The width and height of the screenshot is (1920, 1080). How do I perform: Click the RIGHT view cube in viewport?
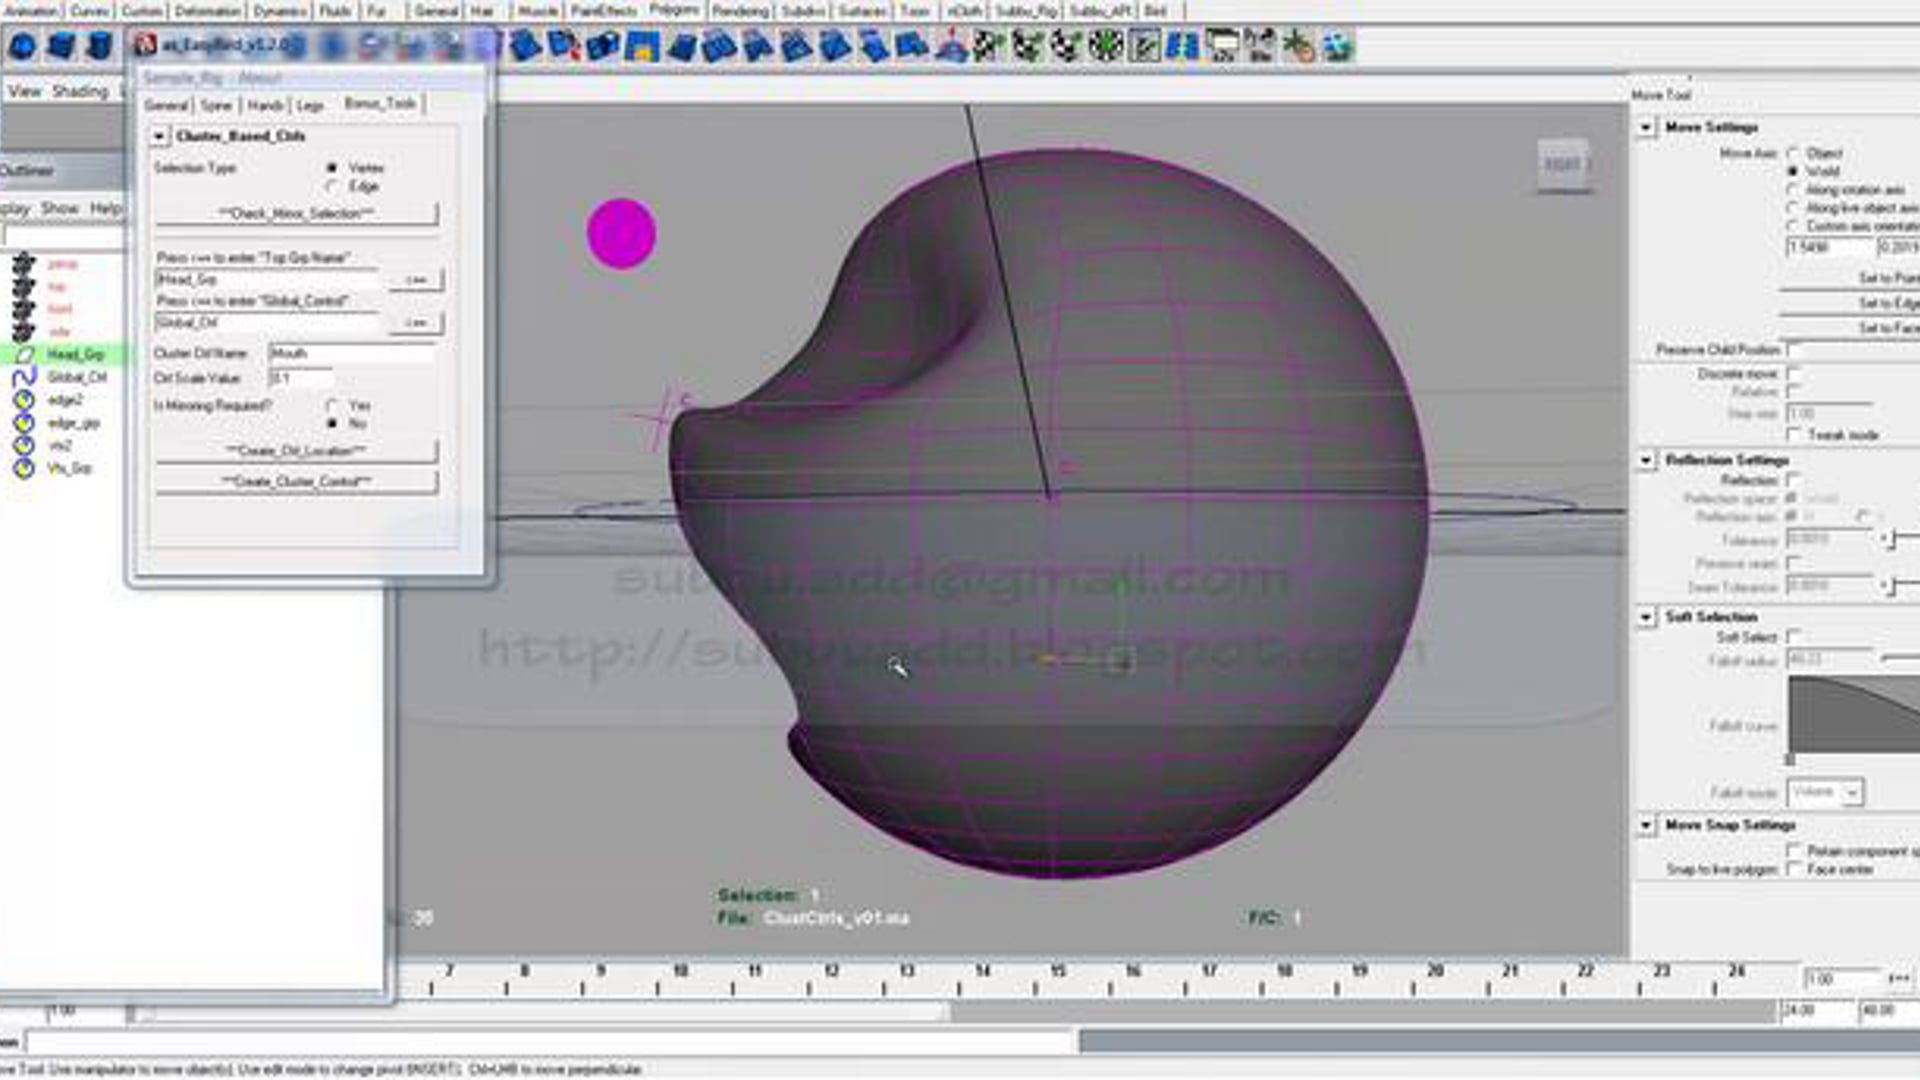[x=1563, y=165]
